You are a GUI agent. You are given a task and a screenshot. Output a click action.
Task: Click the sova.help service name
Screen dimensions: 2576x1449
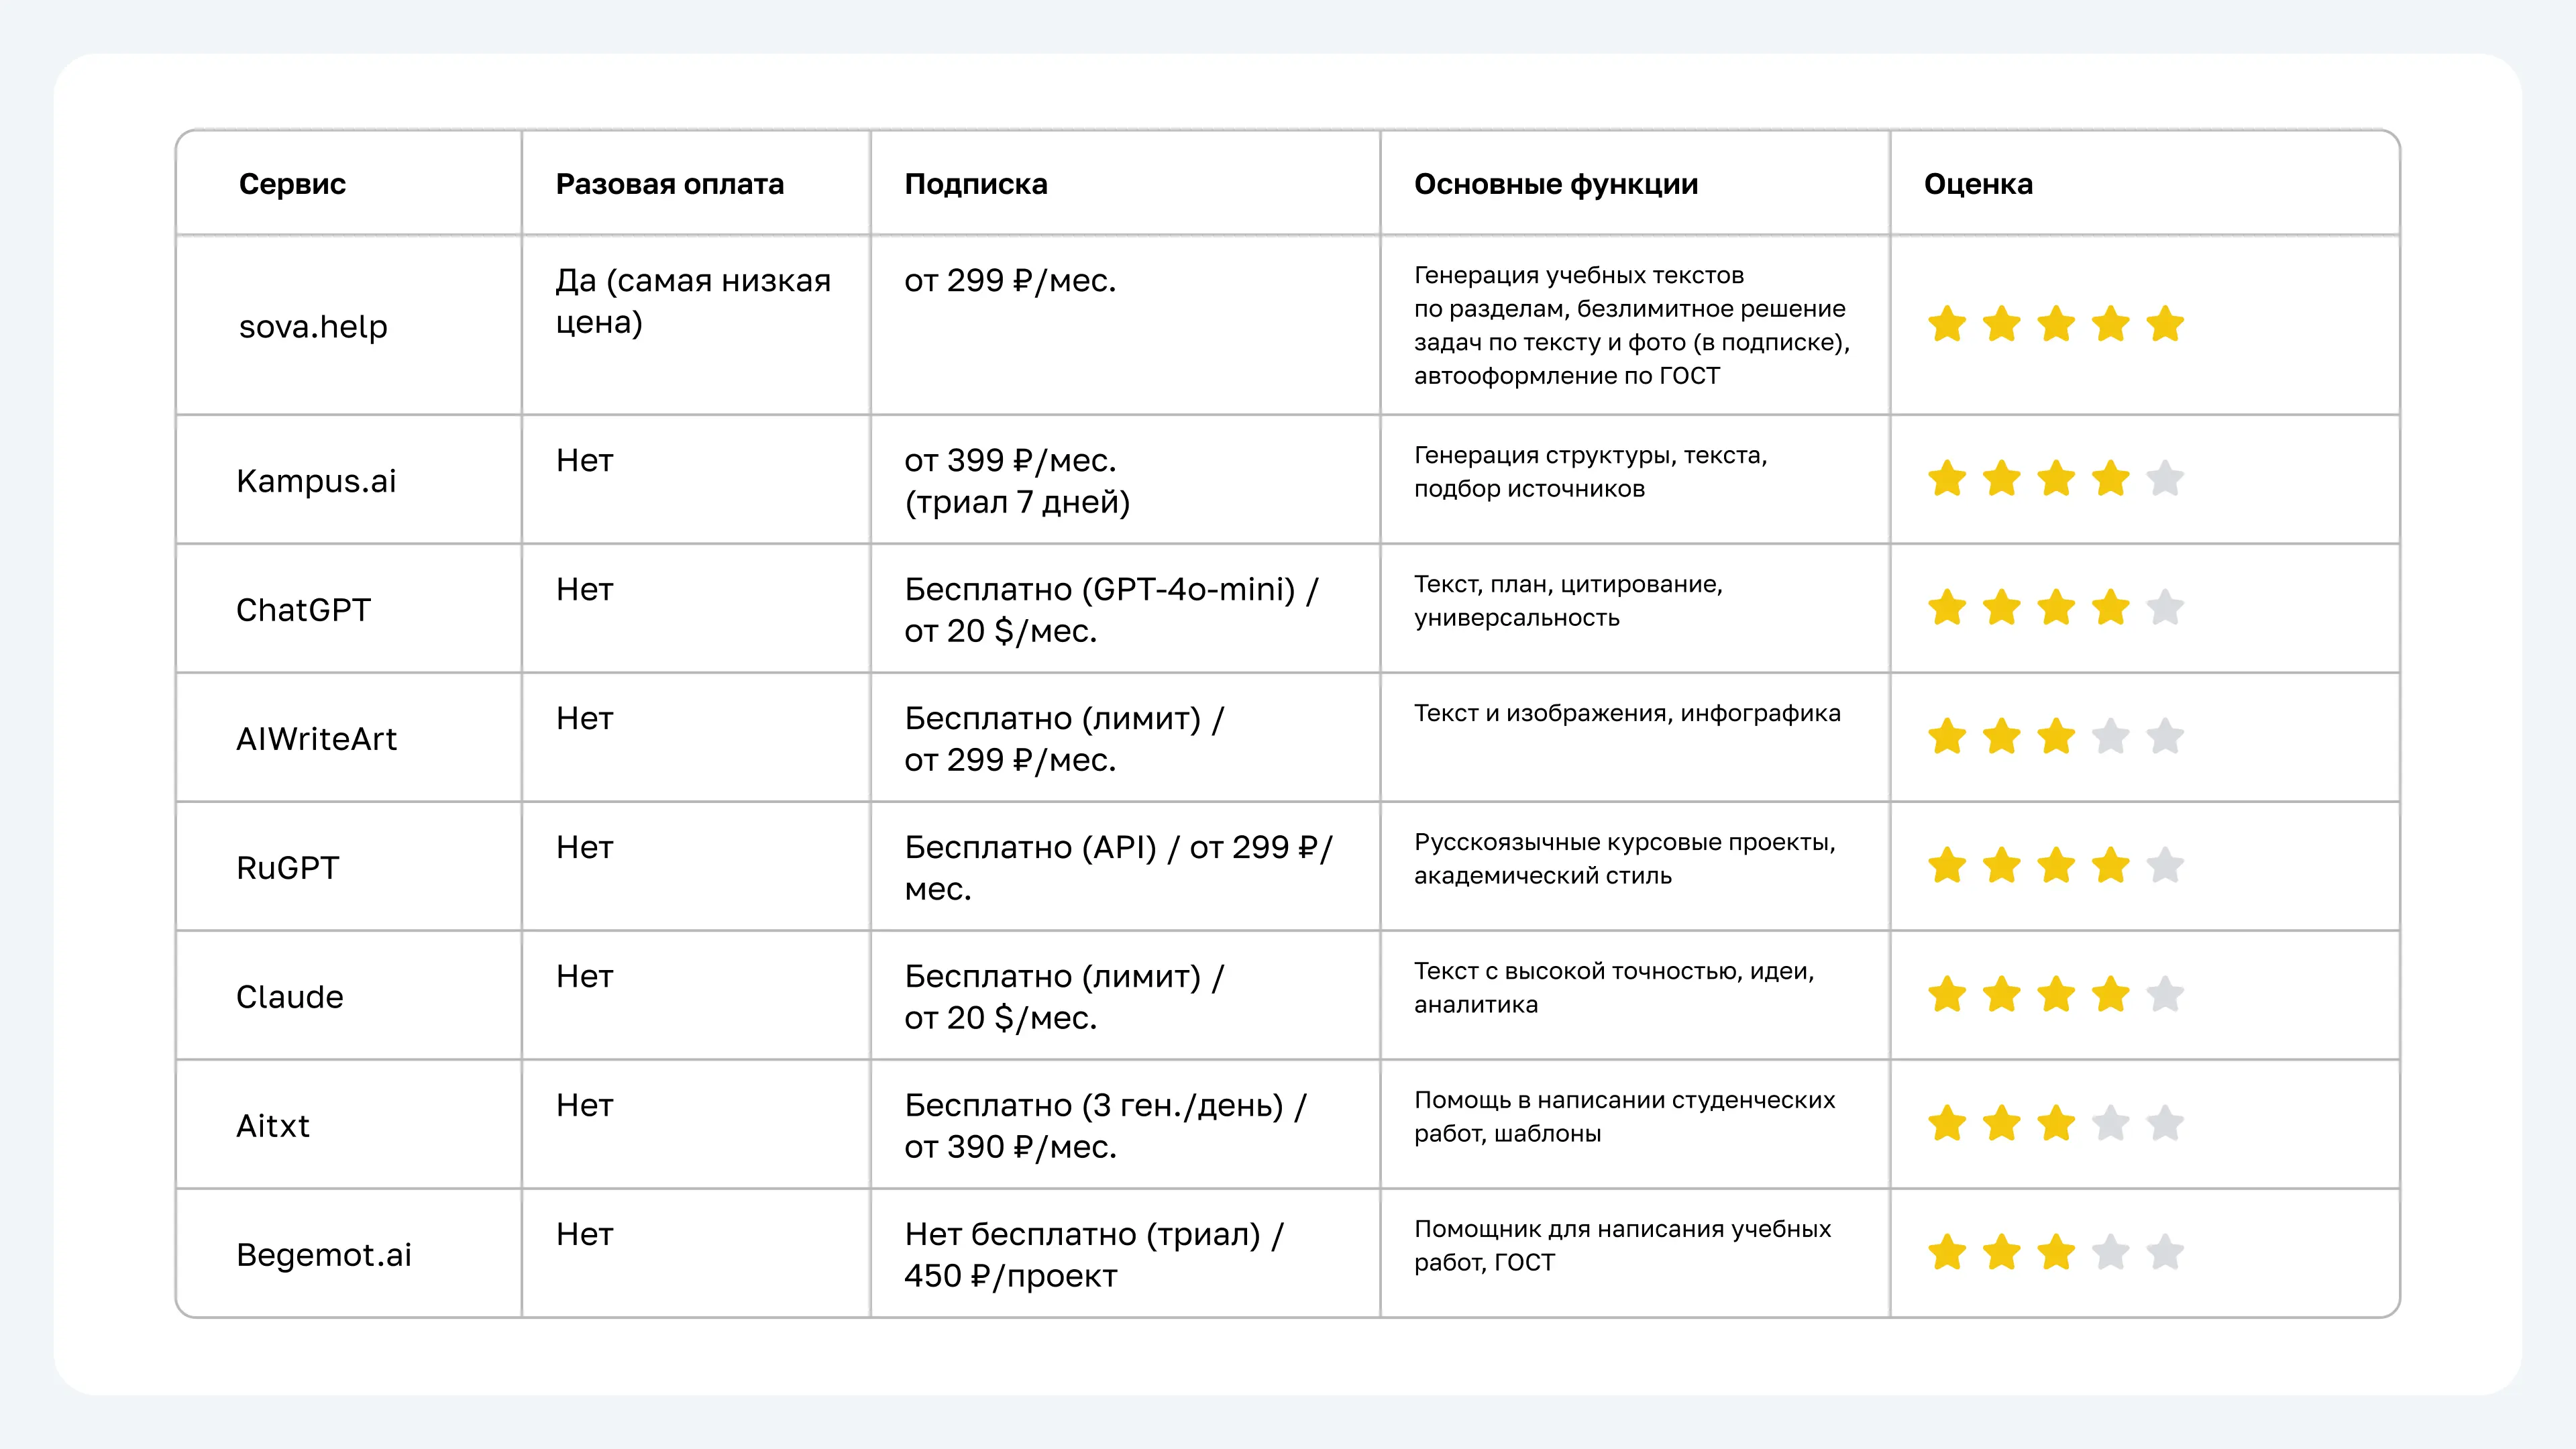(313, 326)
